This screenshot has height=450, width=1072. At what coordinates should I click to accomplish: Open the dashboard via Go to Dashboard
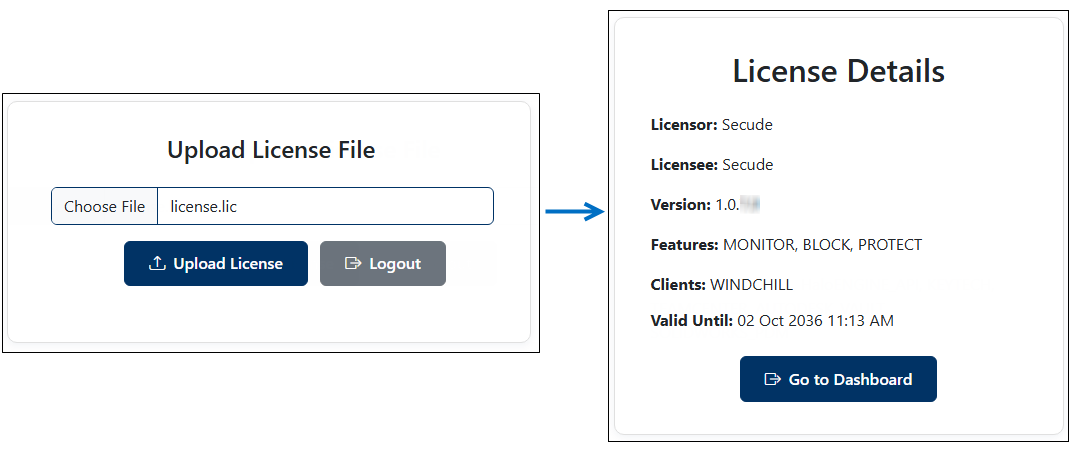coord(838,379)
